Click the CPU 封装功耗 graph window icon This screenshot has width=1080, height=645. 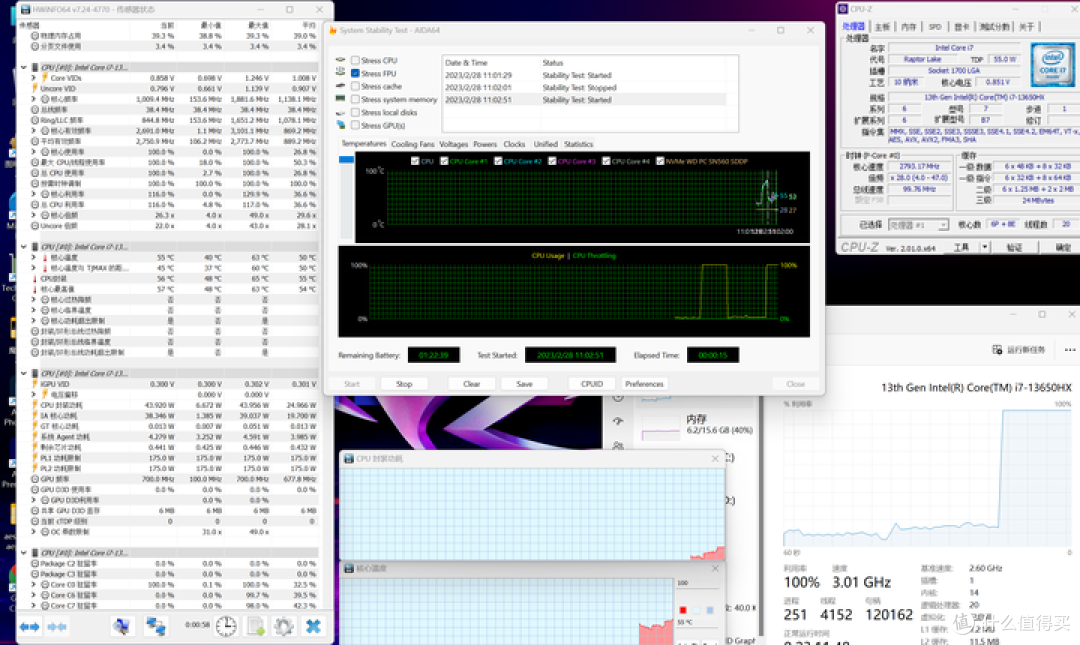tap(349, 459)
